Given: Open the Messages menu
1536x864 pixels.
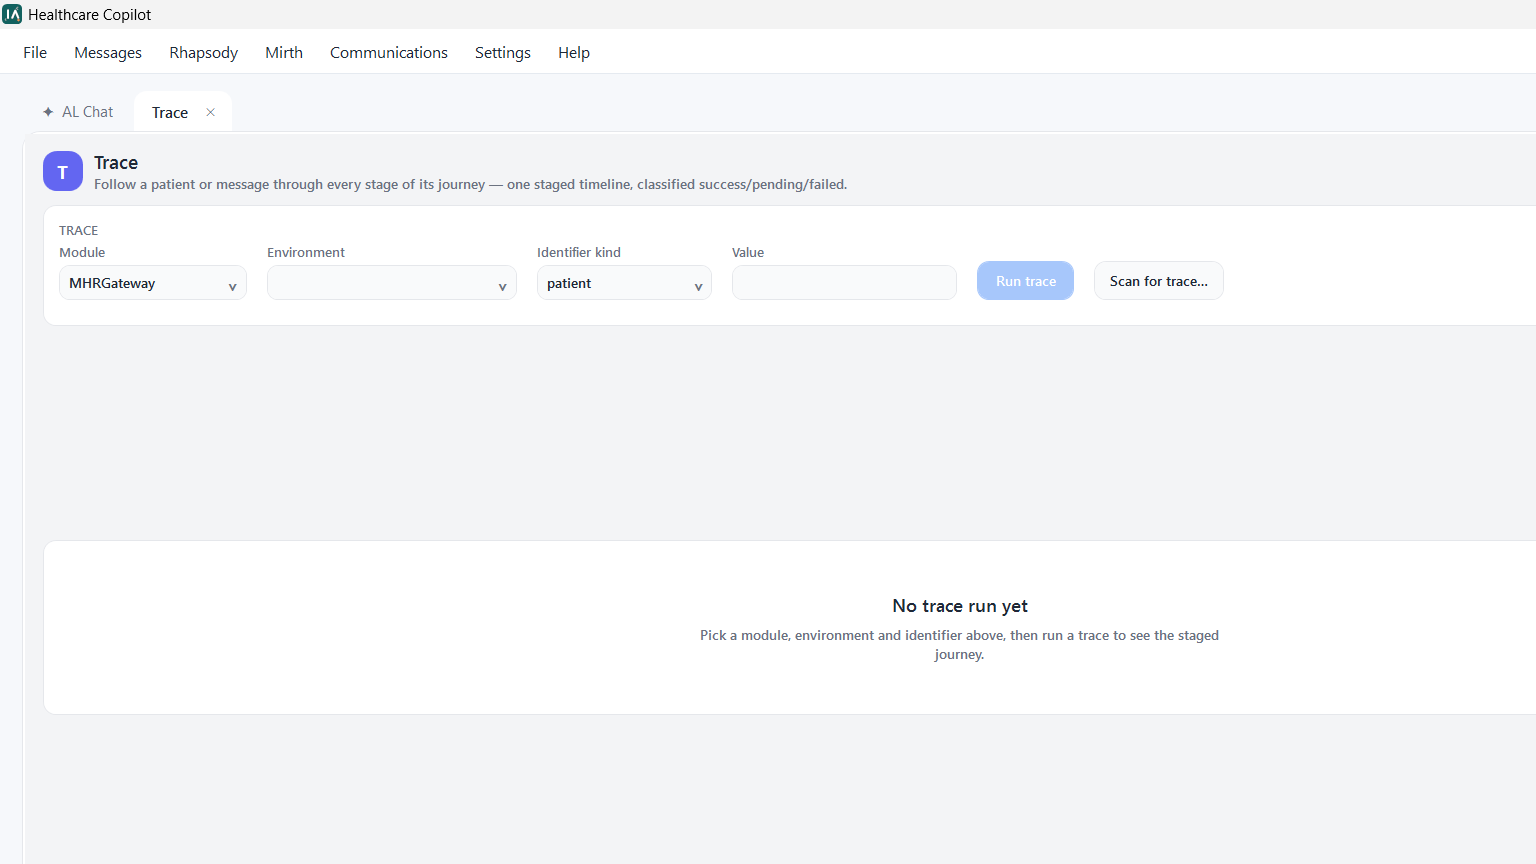Looking at the screenshot, I should click(108, 52).
